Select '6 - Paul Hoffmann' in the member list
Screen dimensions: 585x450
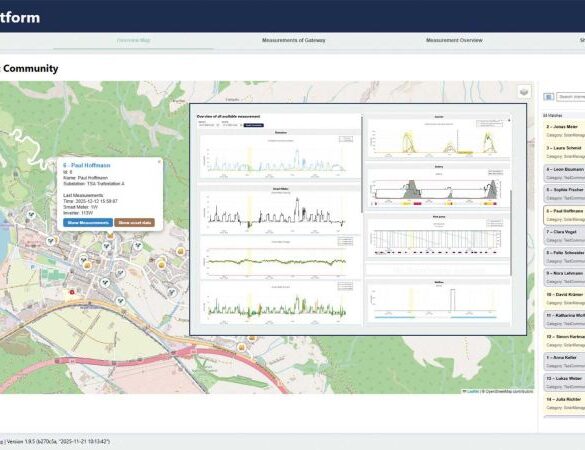(x=564, y=215)
